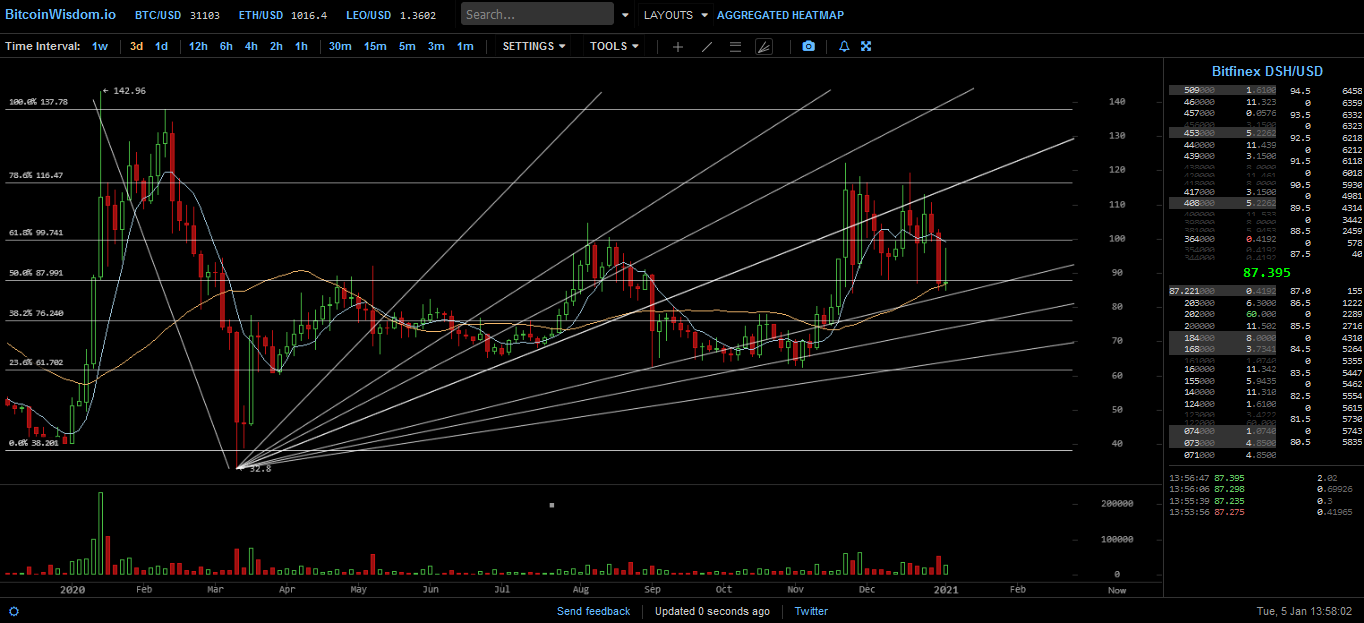Set time interval to 15m

coord(375,46)
